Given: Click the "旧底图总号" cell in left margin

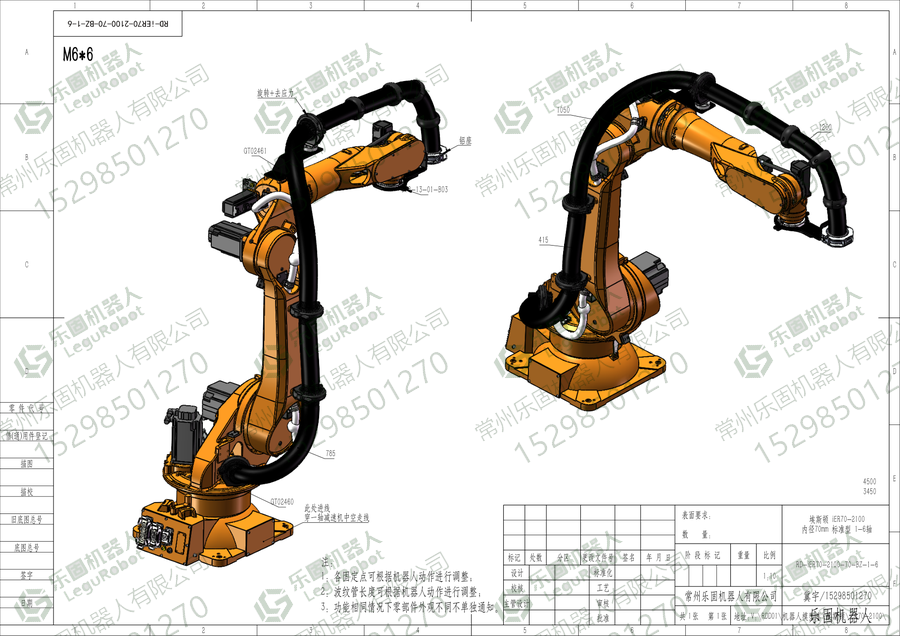Looking at the screenshot, I should pyautogui.click(x=27, y=519).
